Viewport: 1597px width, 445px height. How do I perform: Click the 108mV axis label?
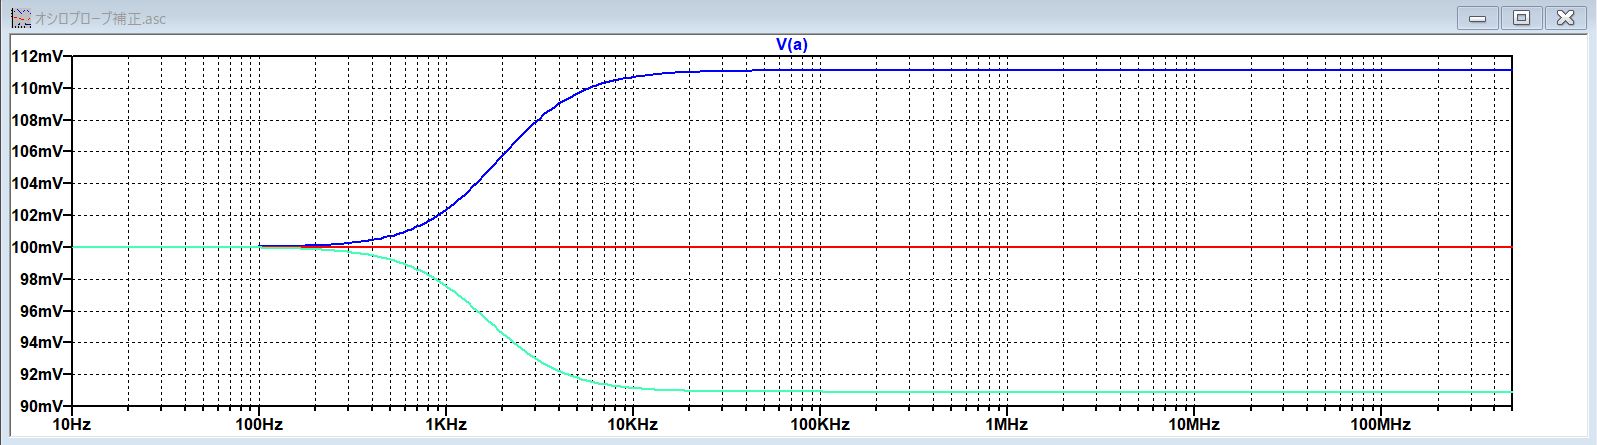click(36, 120)
